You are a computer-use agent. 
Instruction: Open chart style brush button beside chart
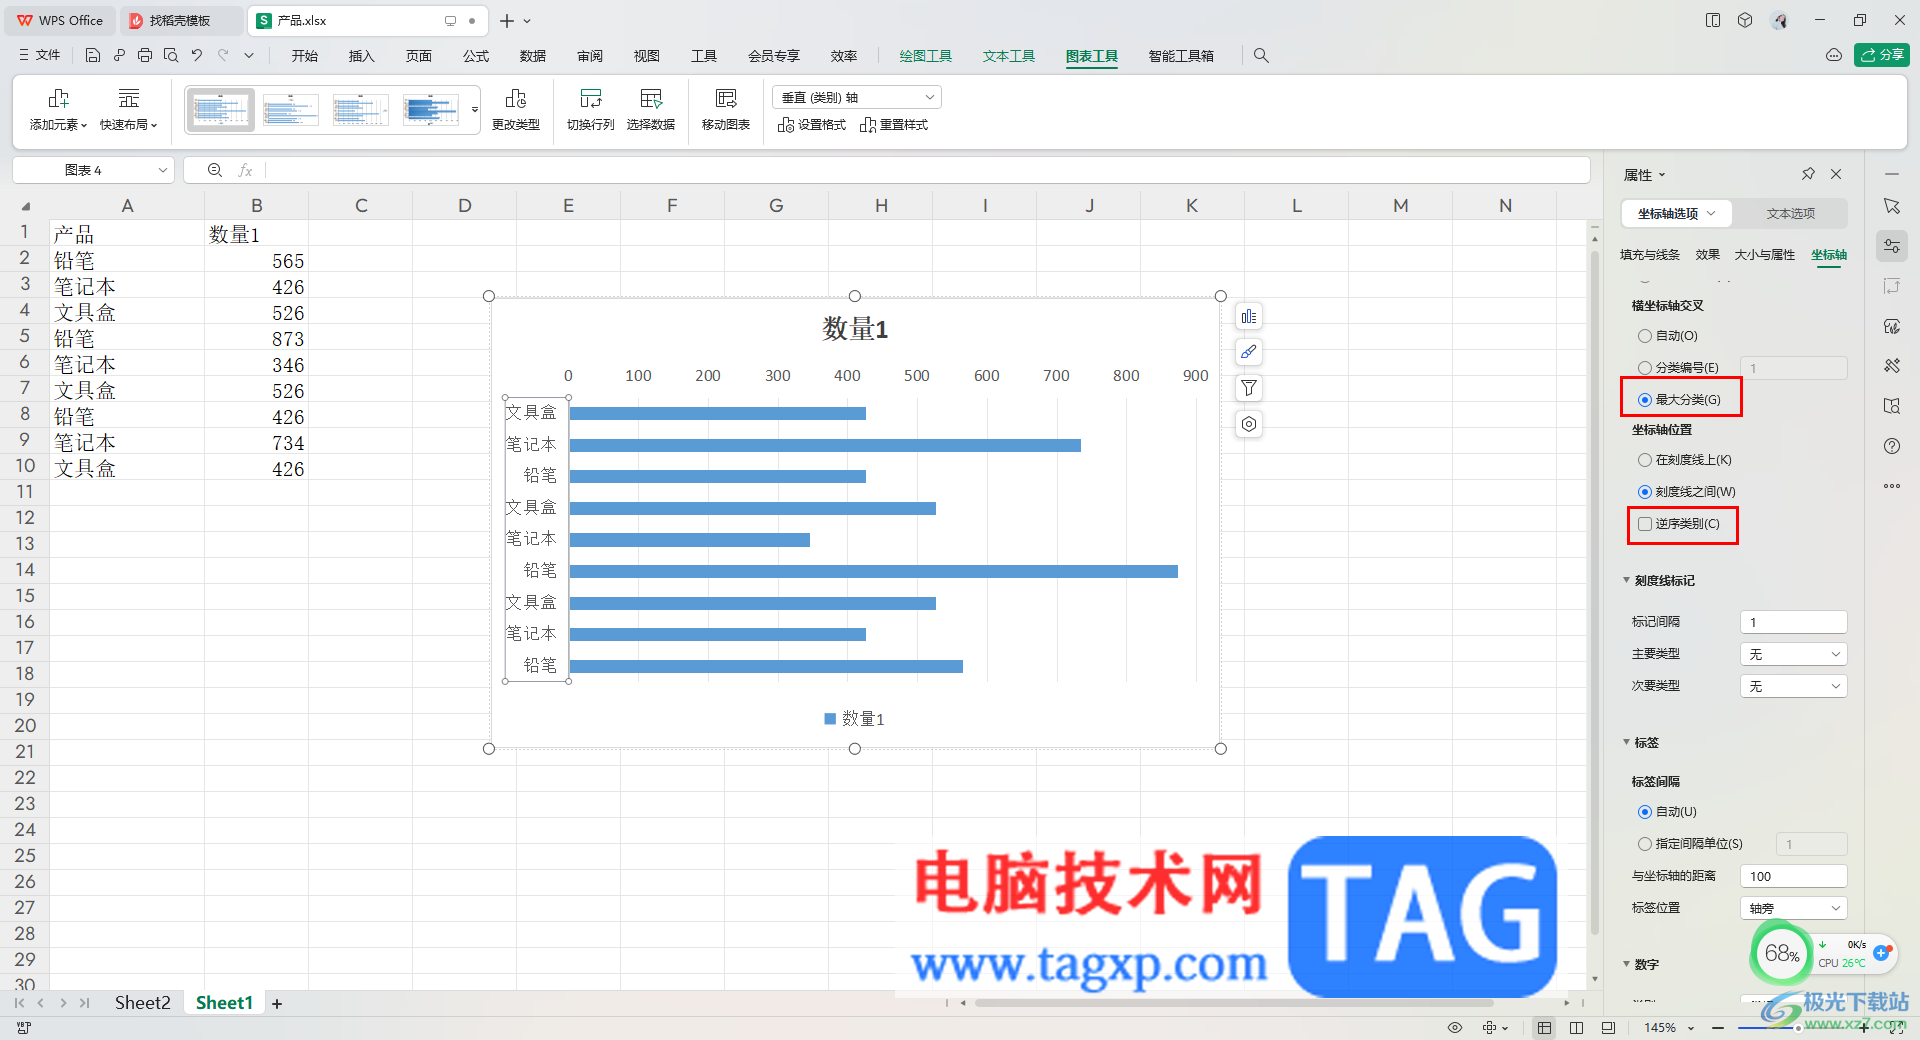coord(1249,352)
